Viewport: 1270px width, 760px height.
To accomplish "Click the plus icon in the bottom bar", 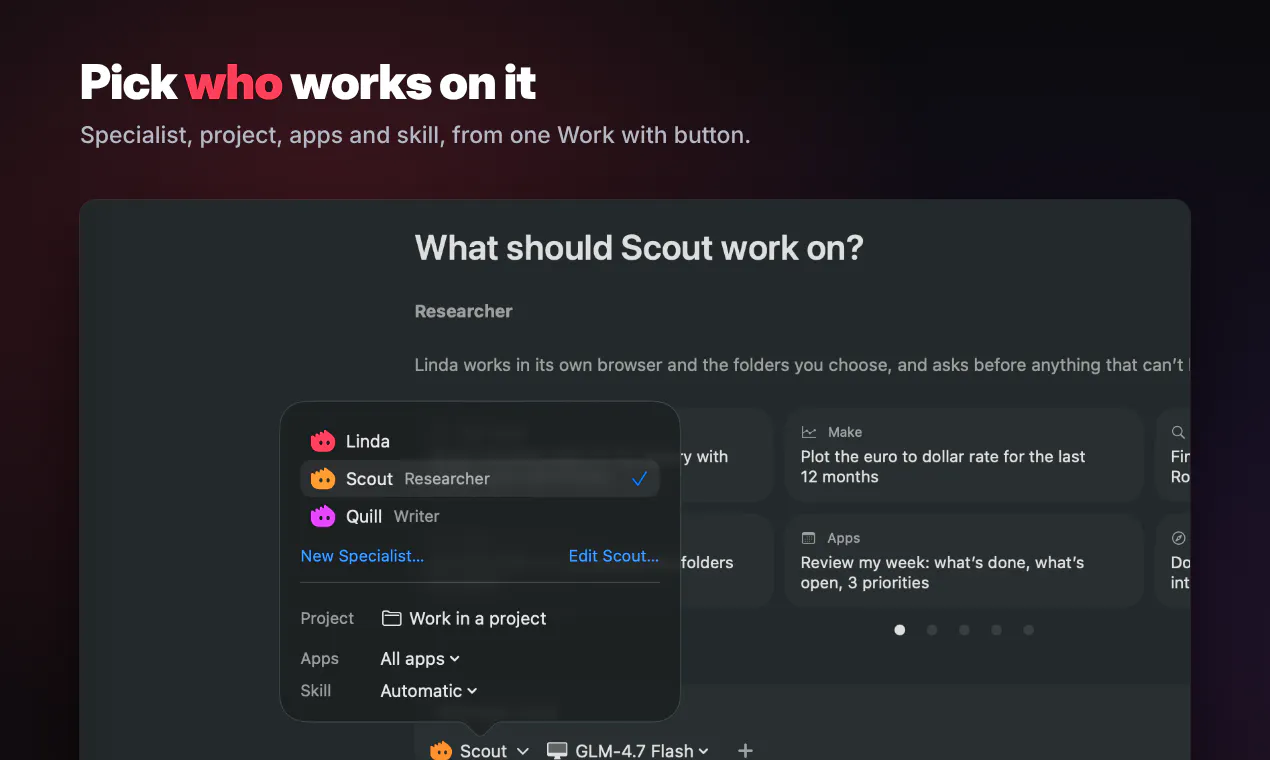I will tap(745, 750).
